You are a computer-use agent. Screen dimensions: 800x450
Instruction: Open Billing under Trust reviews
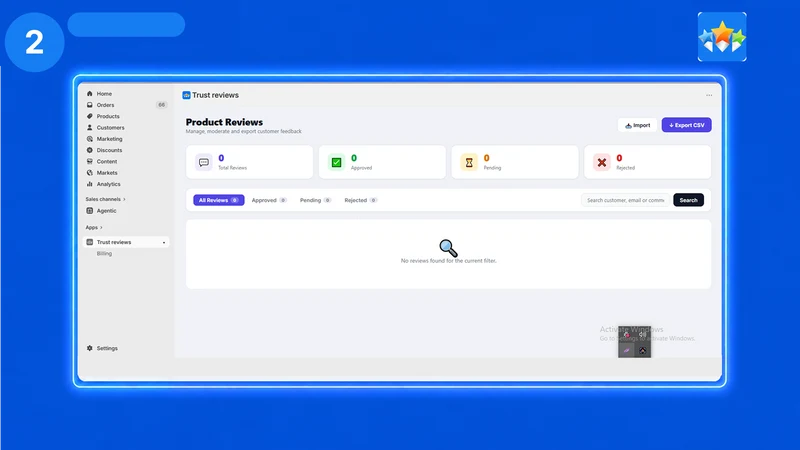tap(104, 254)
